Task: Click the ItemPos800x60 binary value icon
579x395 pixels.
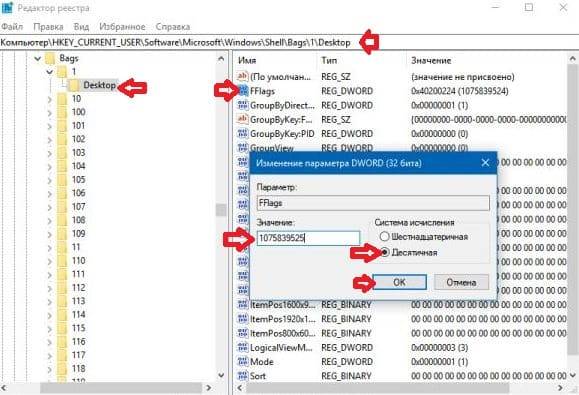Action: click(x=242, y=333)
